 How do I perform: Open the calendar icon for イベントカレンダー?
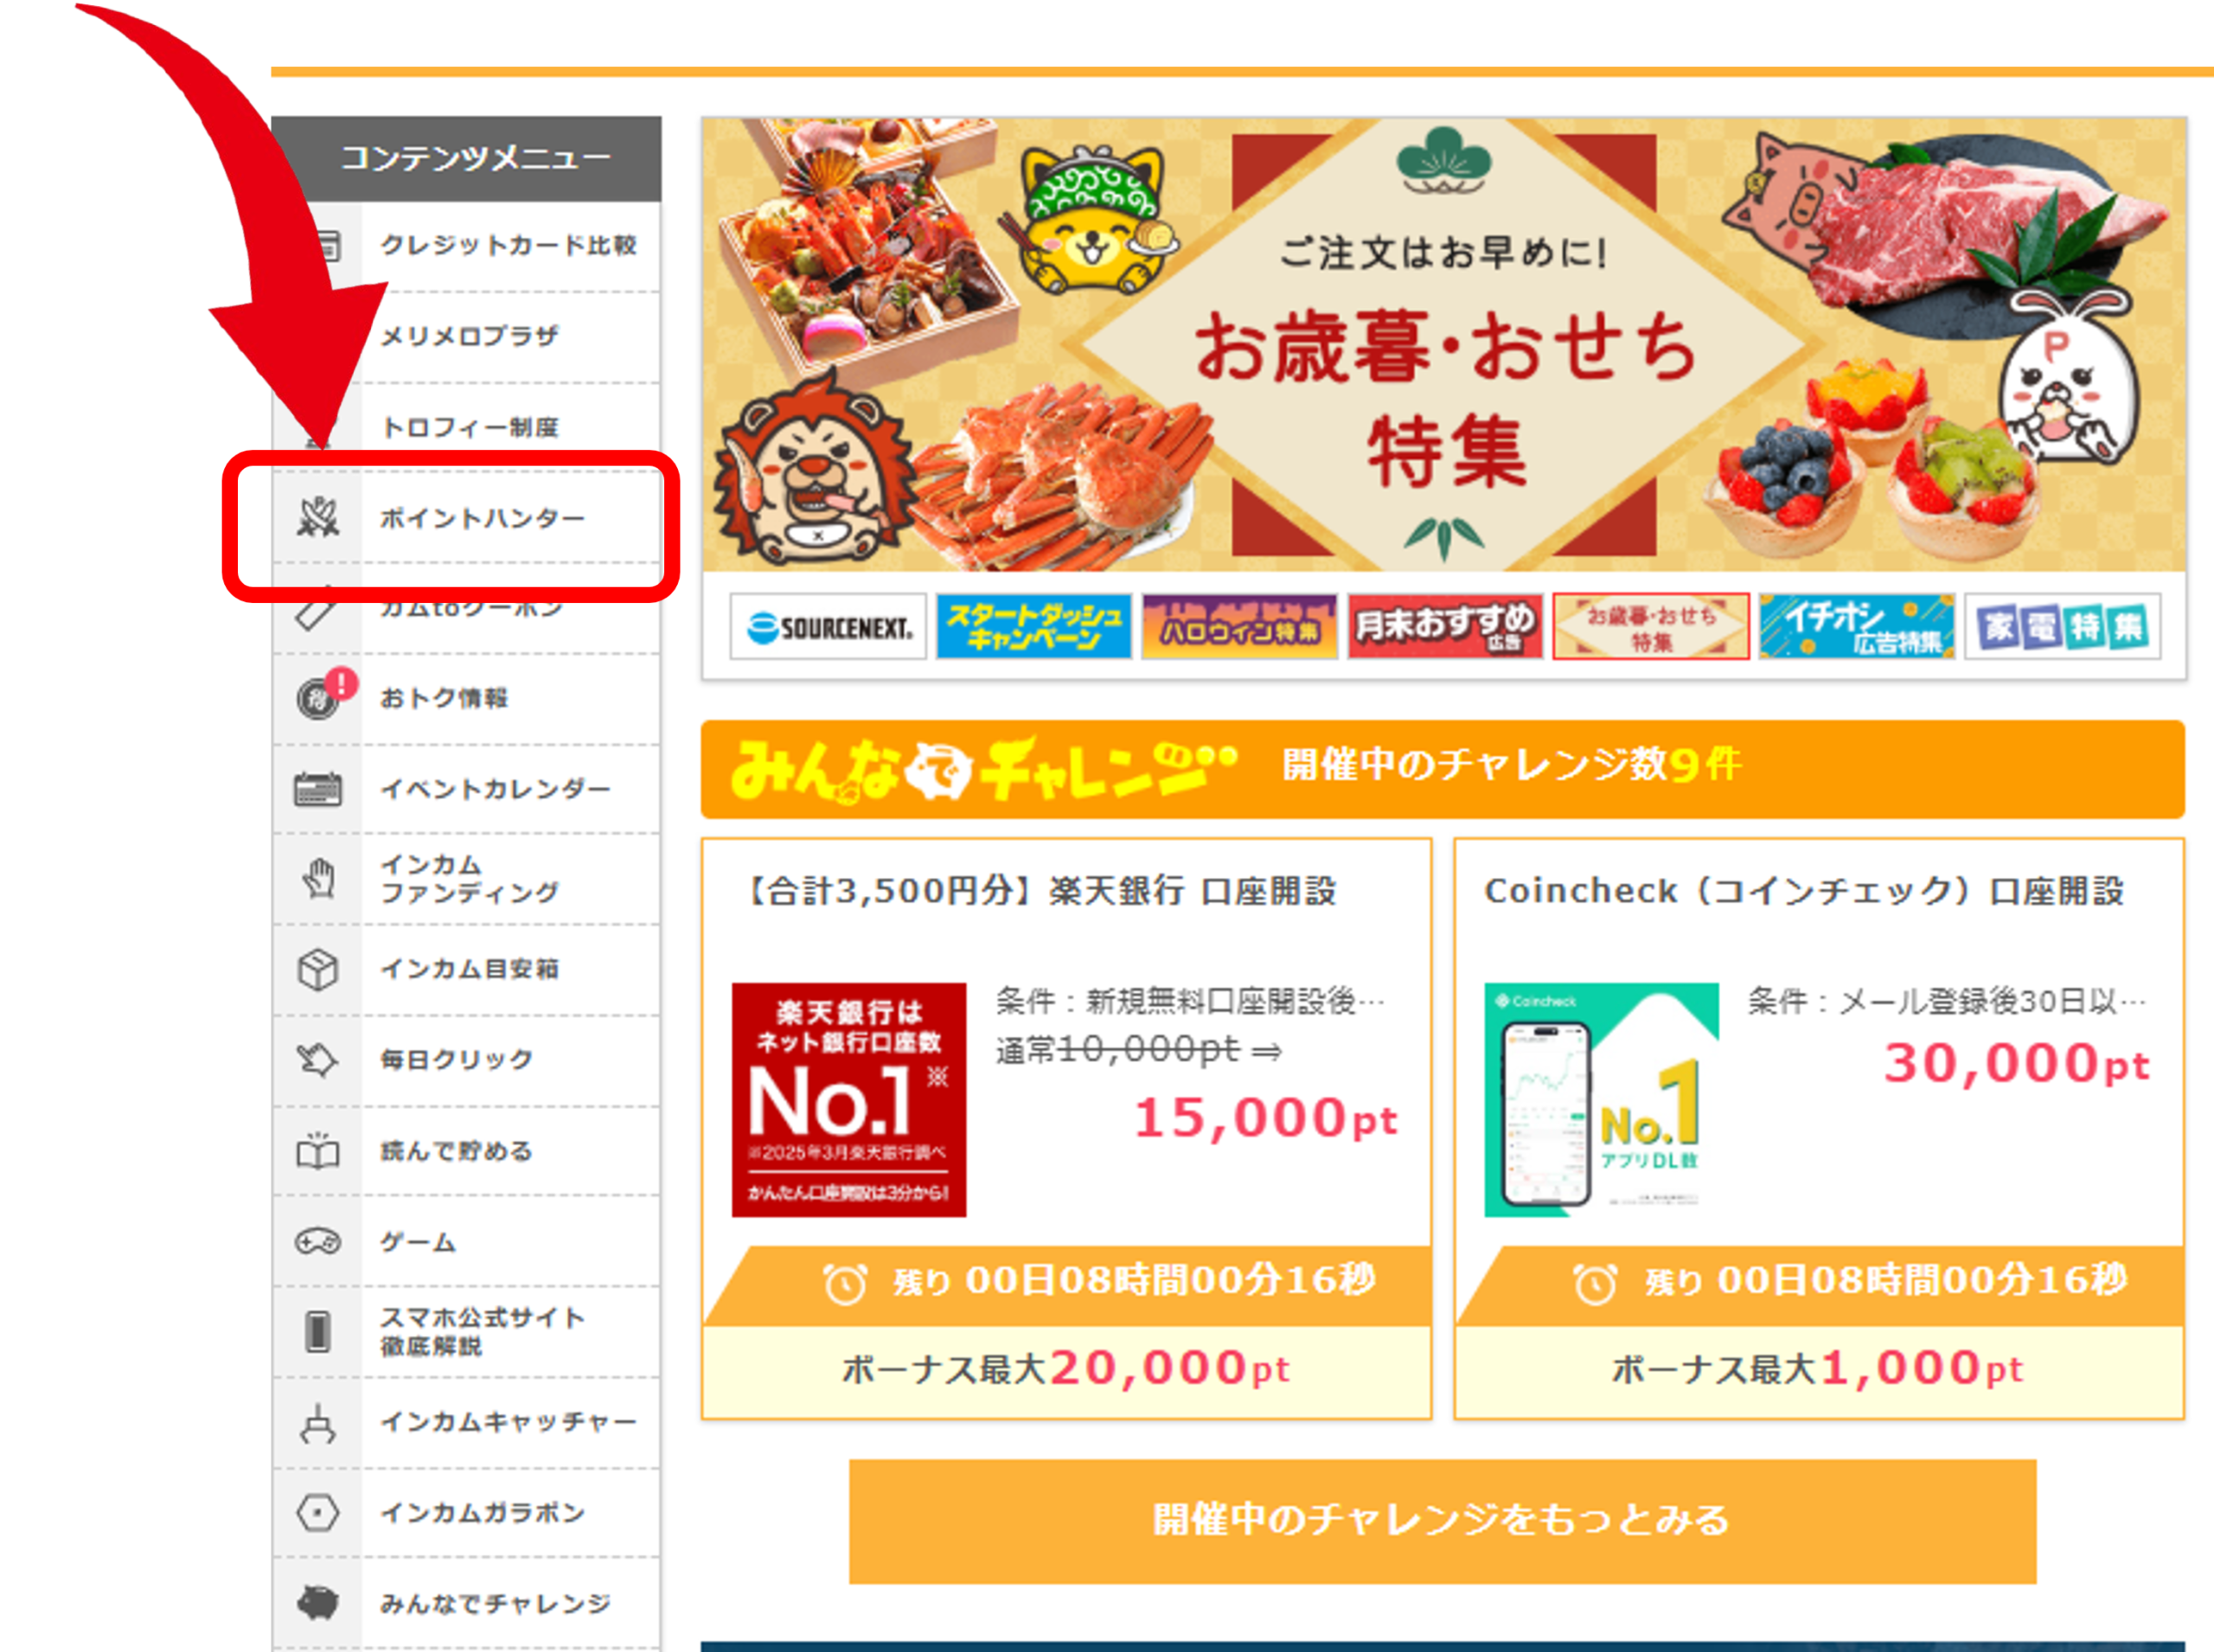[x=318, y=789]
